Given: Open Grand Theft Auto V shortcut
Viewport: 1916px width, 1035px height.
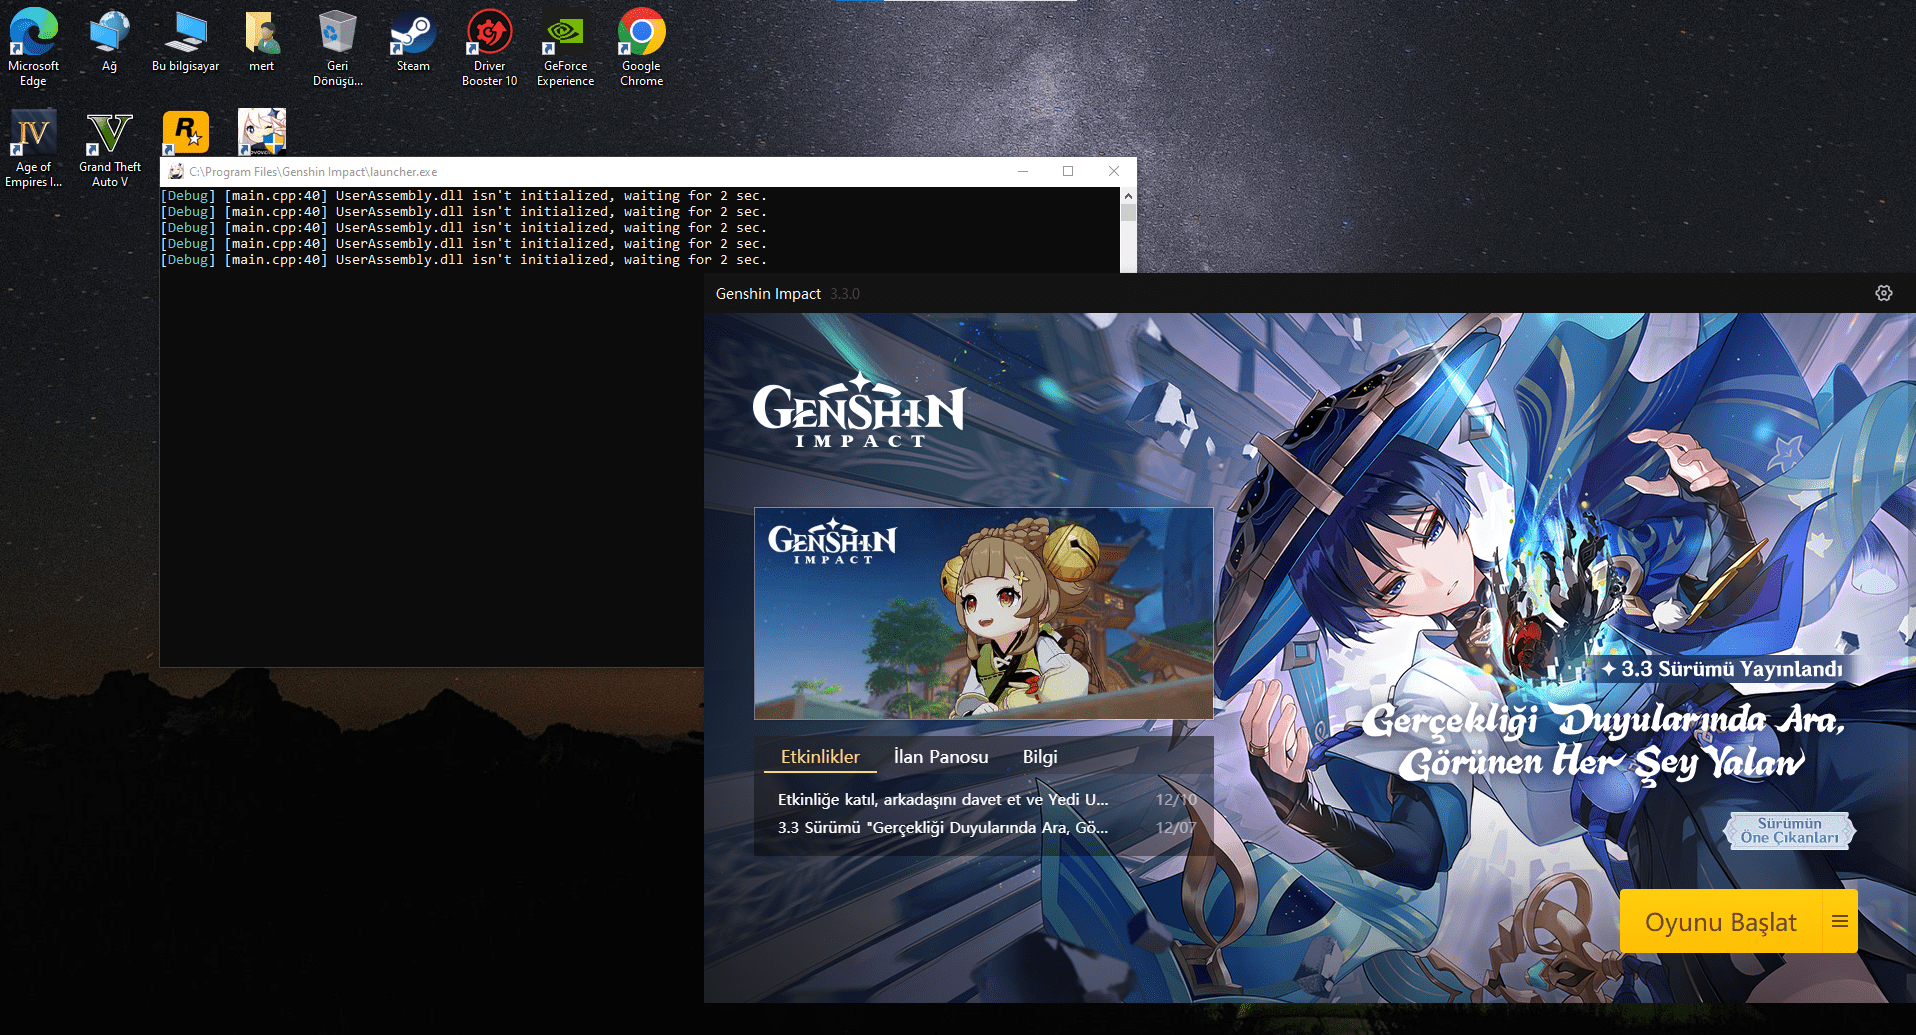Looking at the screenshot, I should [109, 148].
